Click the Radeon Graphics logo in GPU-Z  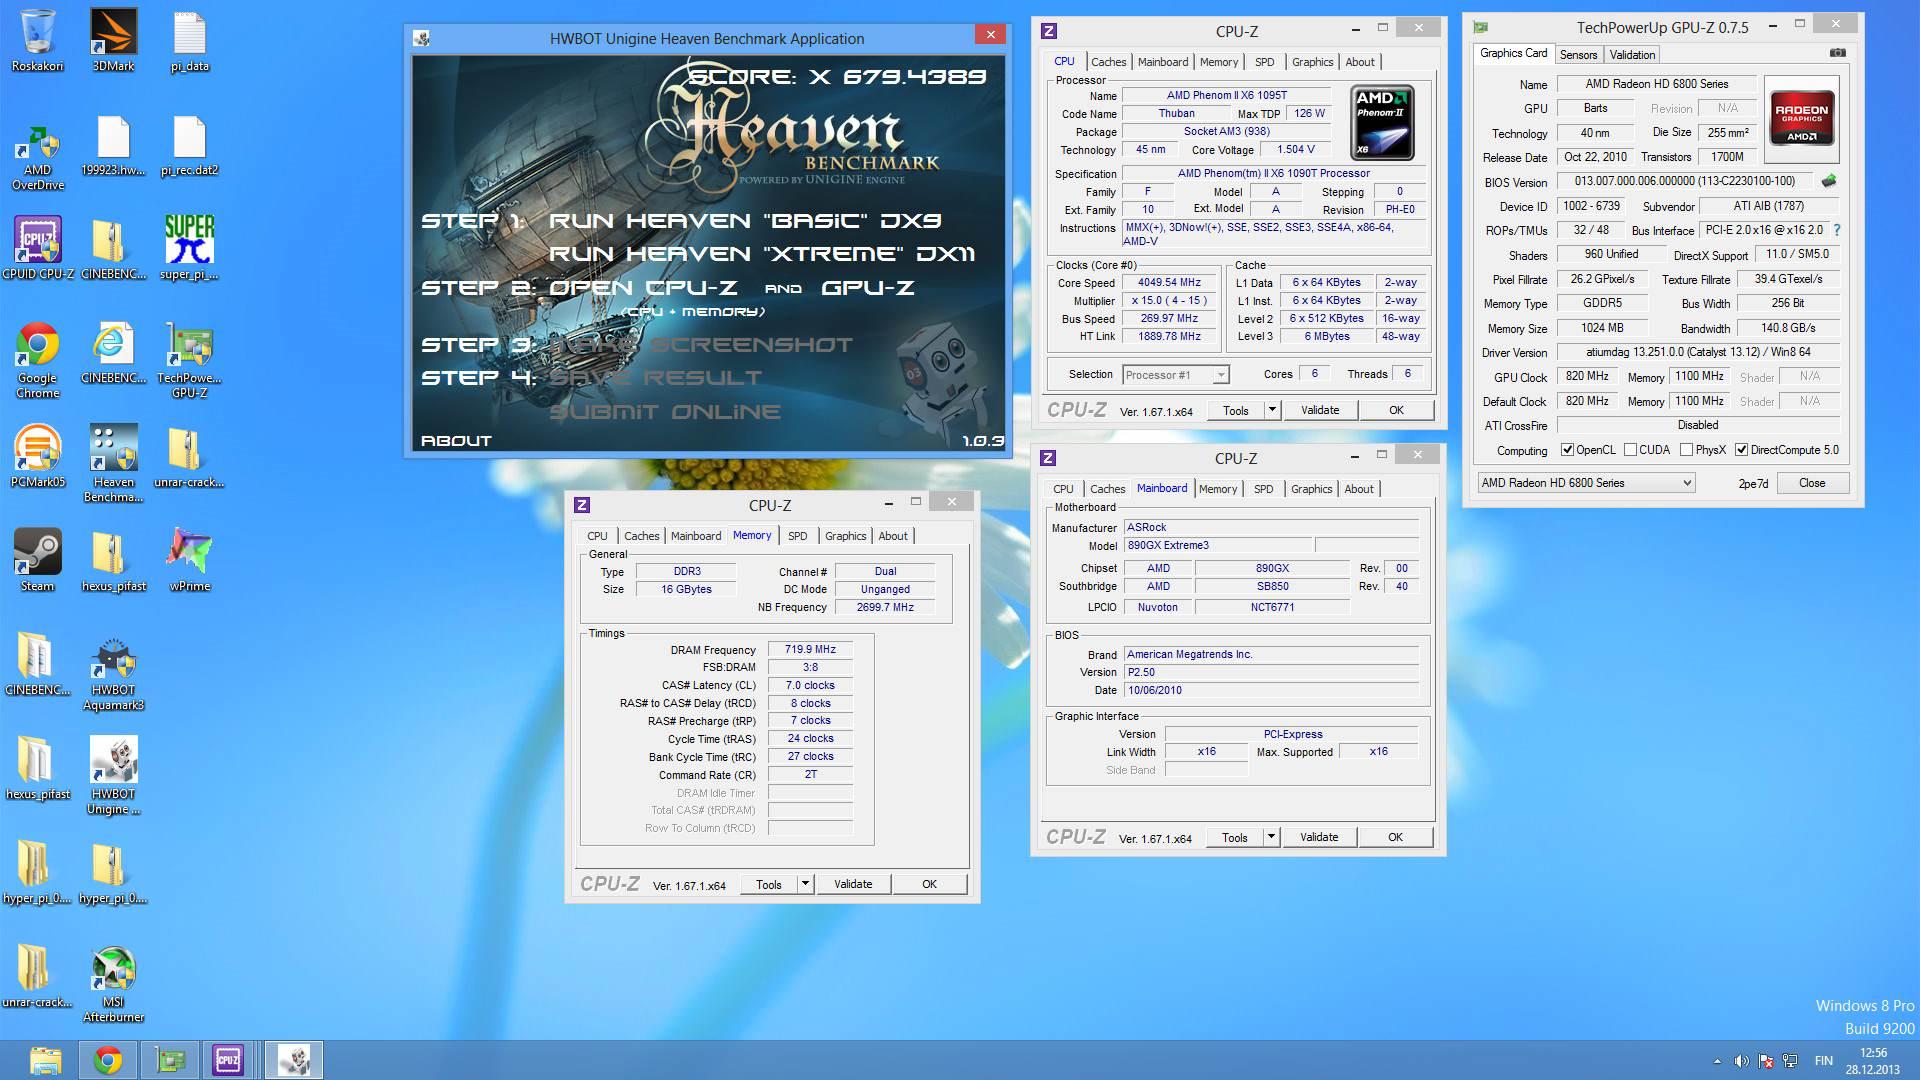[x=1801, y=118]
